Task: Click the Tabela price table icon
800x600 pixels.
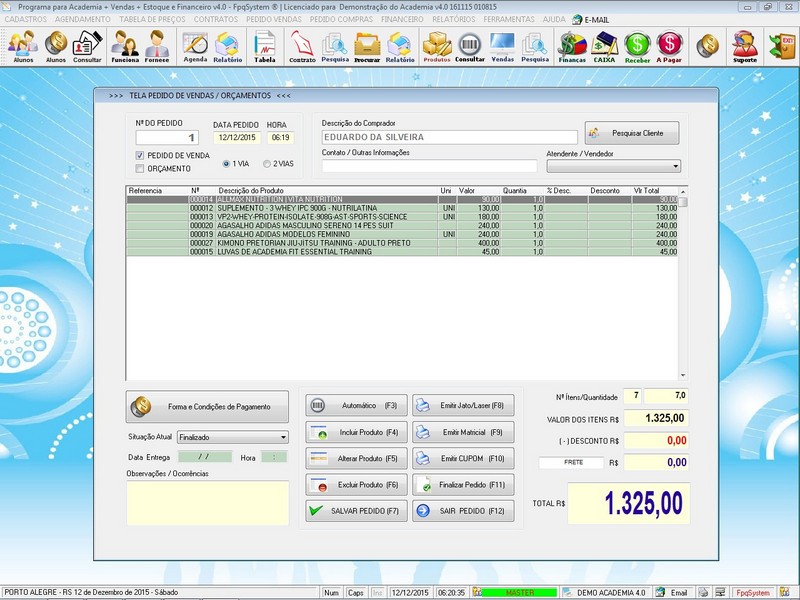Action: [265, 46]
